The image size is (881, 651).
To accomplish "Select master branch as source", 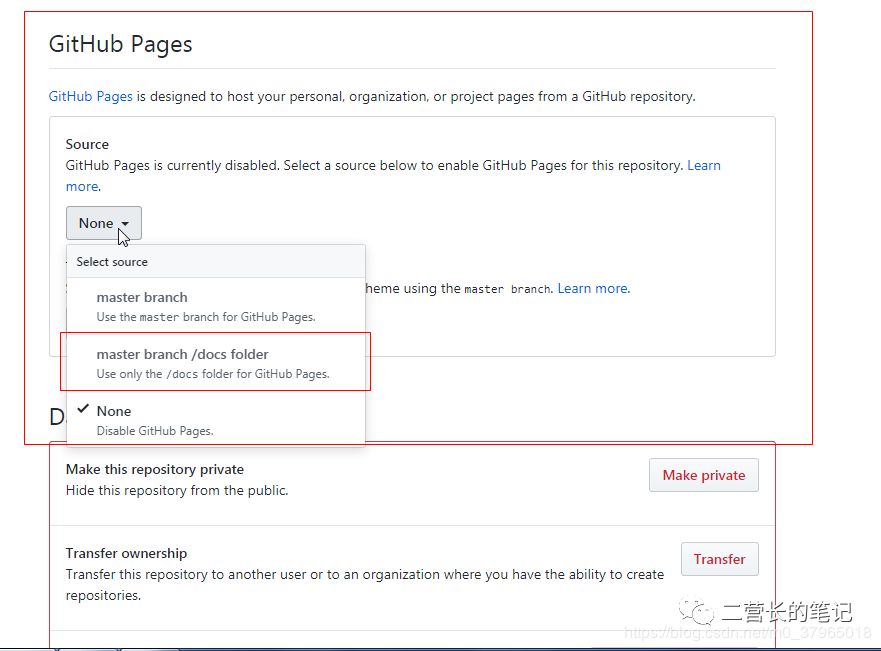I will pyautogui.click(x=216, y=306).
